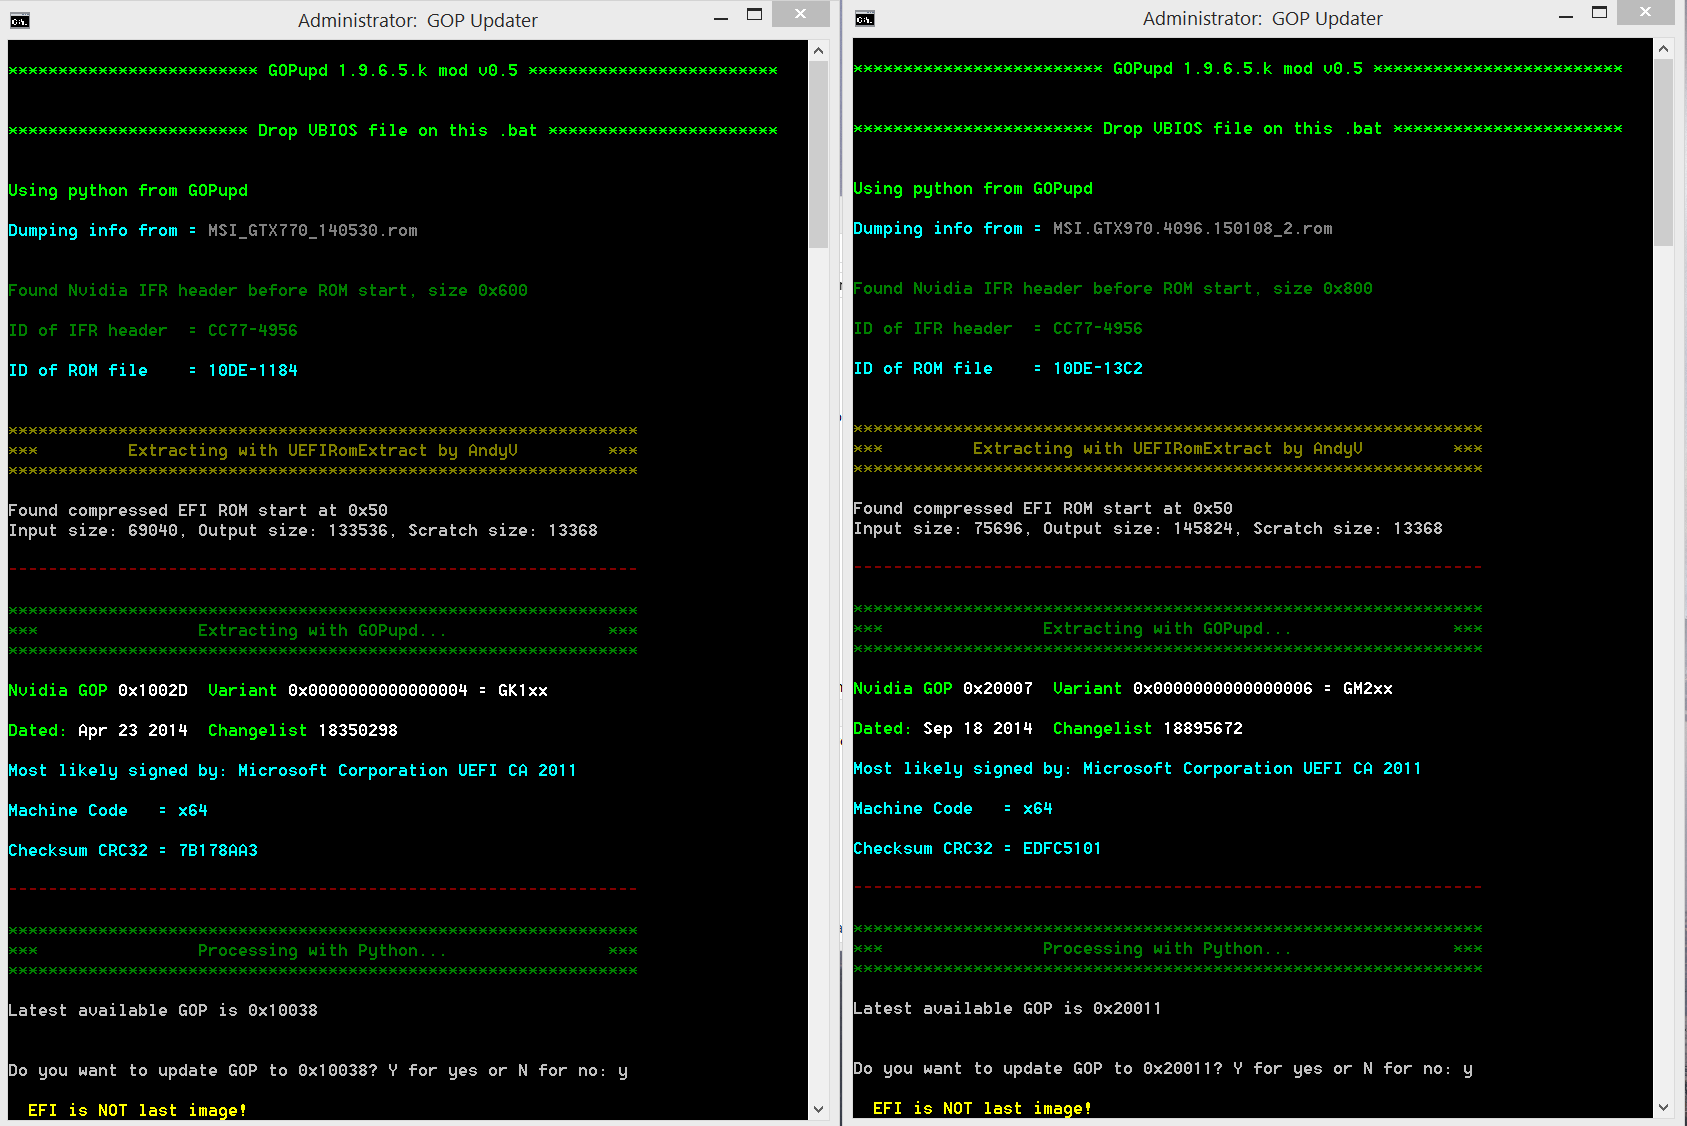The height and width of the screenshot is (1126, 1687).
Task: Click 'Using python from GOPupd' in right window
Action: 973,189
